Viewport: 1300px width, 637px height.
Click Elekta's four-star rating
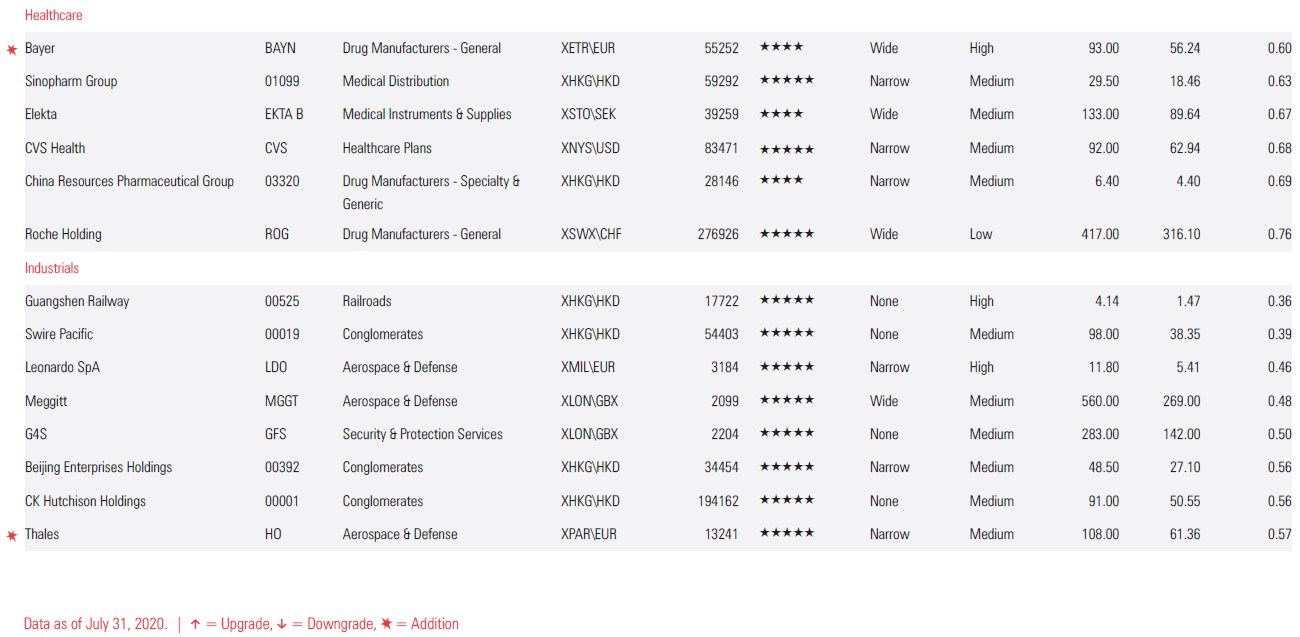point(781,114)
